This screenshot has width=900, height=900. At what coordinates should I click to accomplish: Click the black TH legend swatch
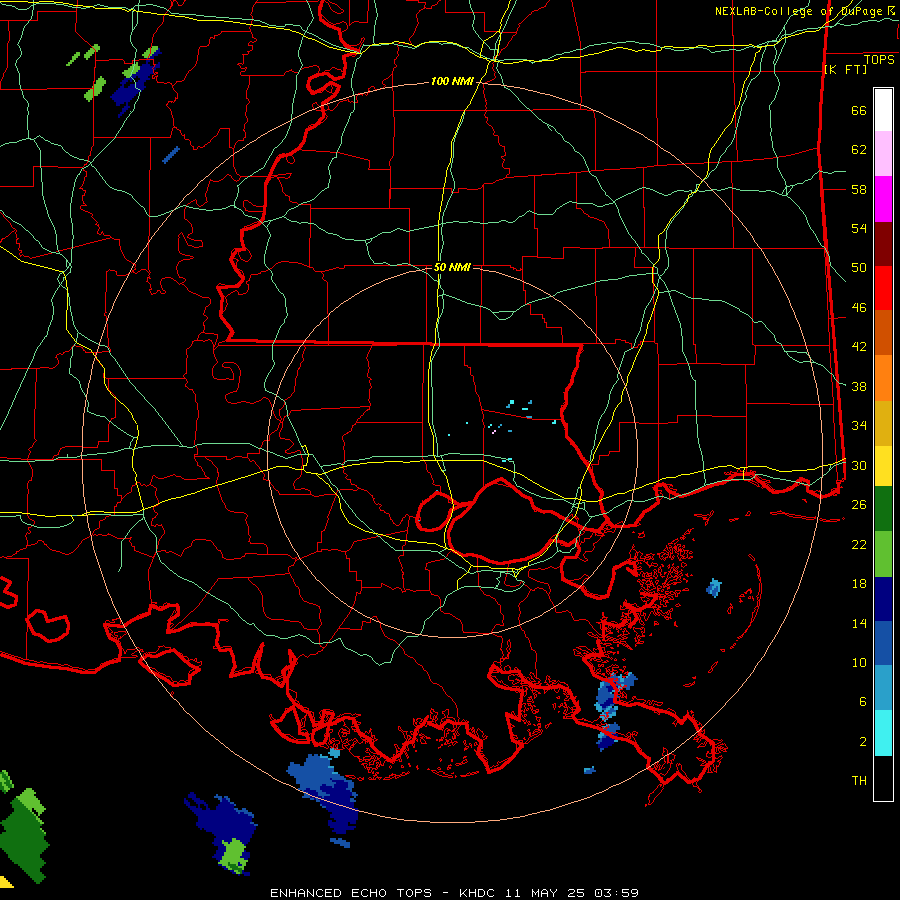883,778
